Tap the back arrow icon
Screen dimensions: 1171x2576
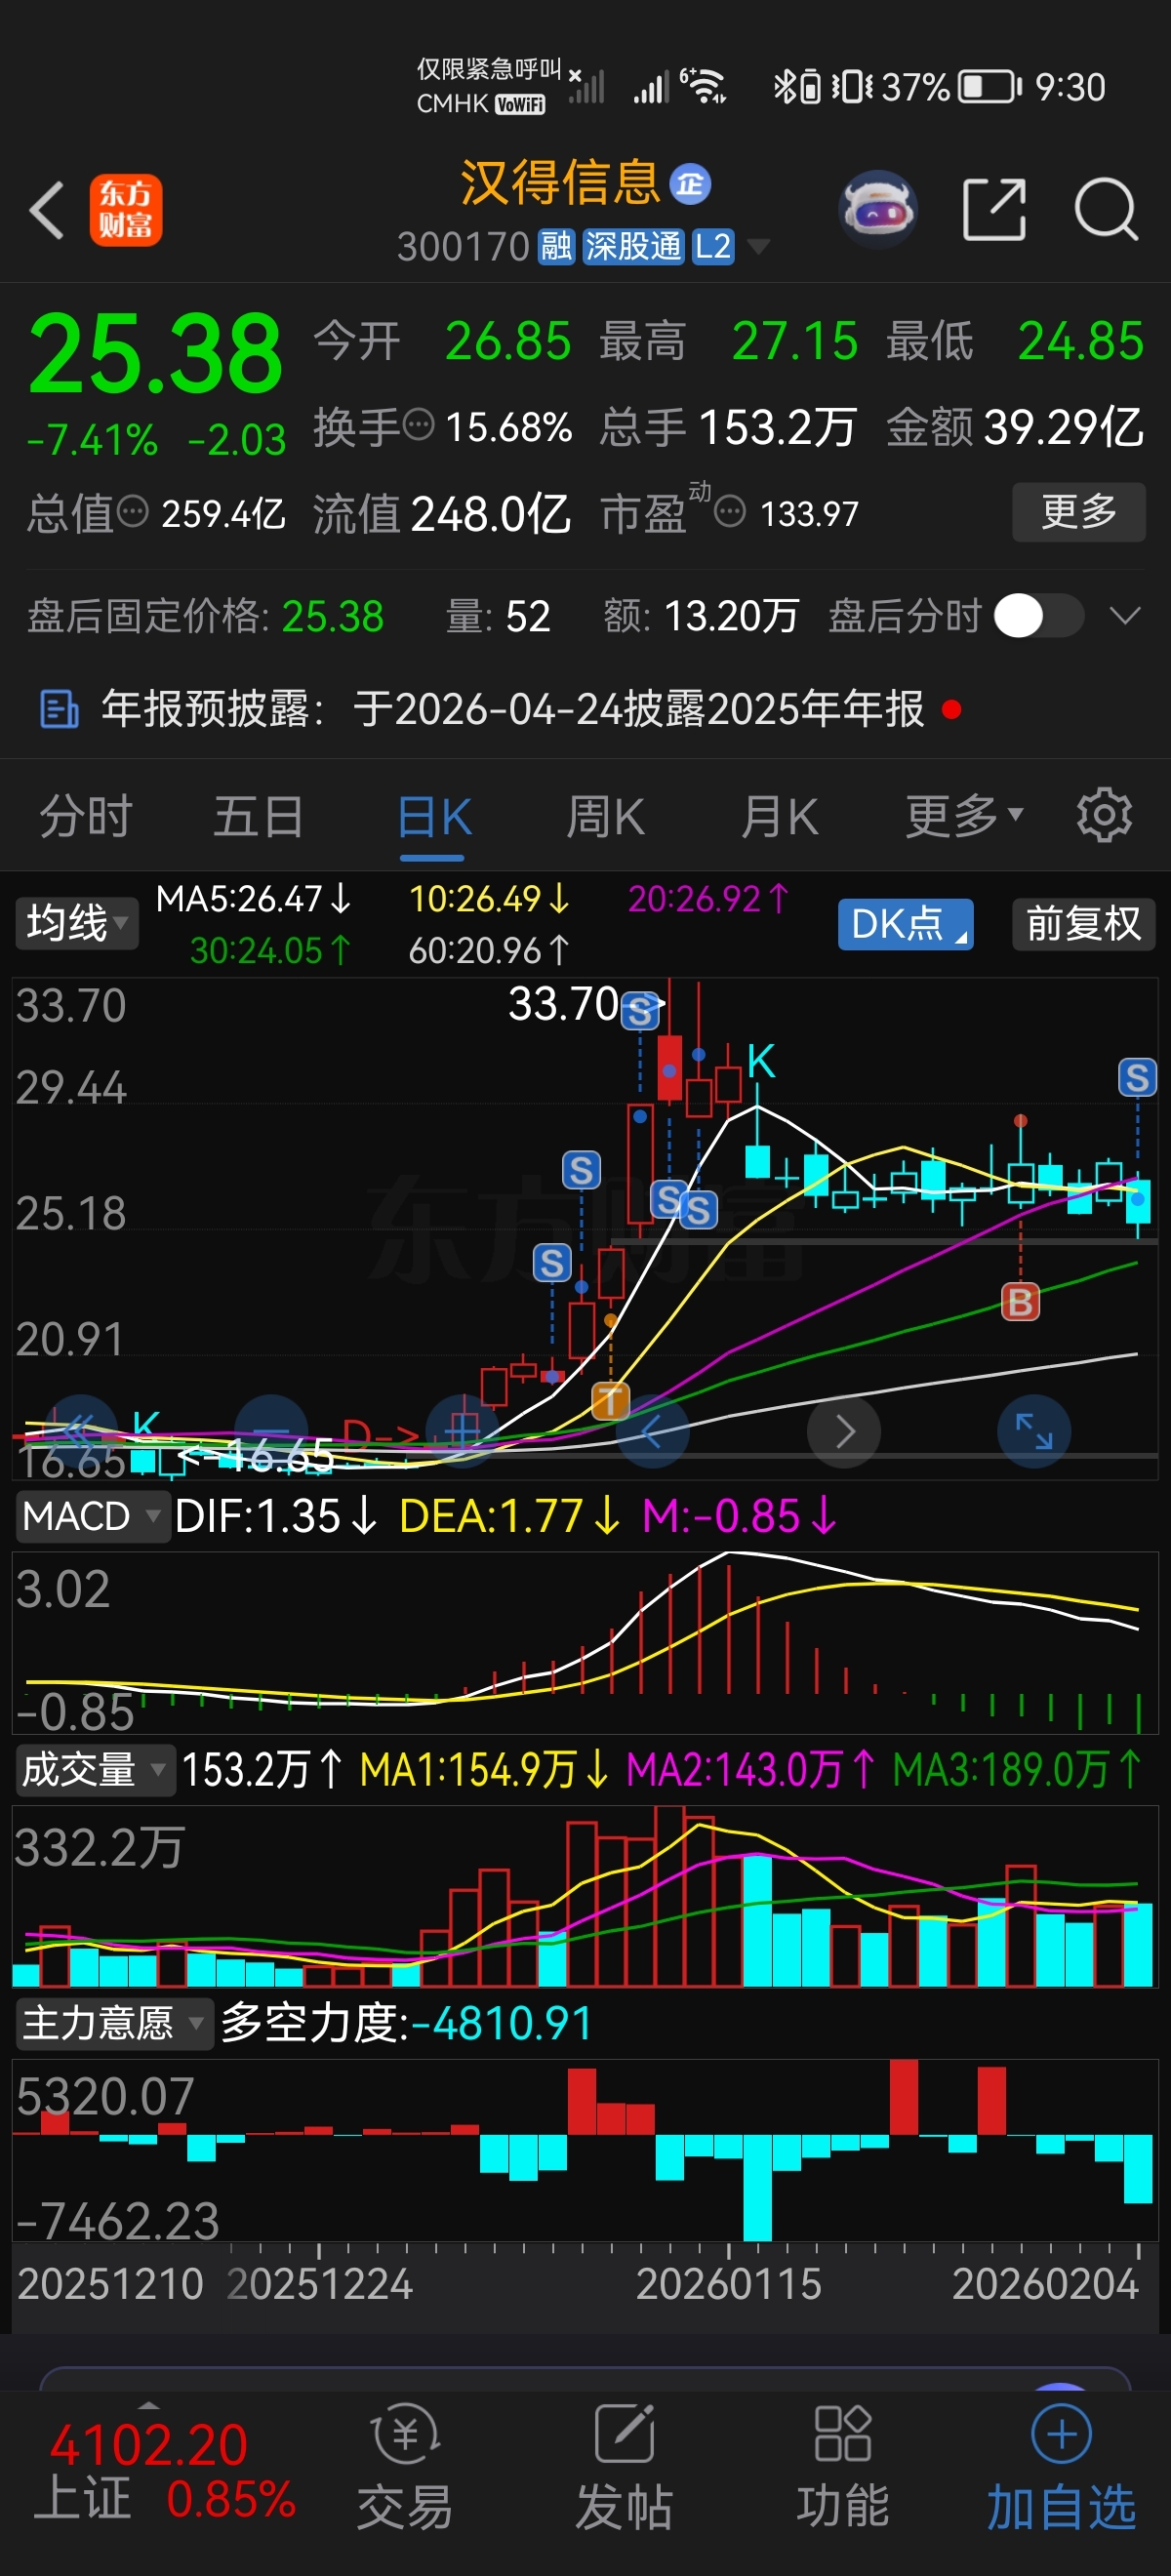(x=46, y=210)
